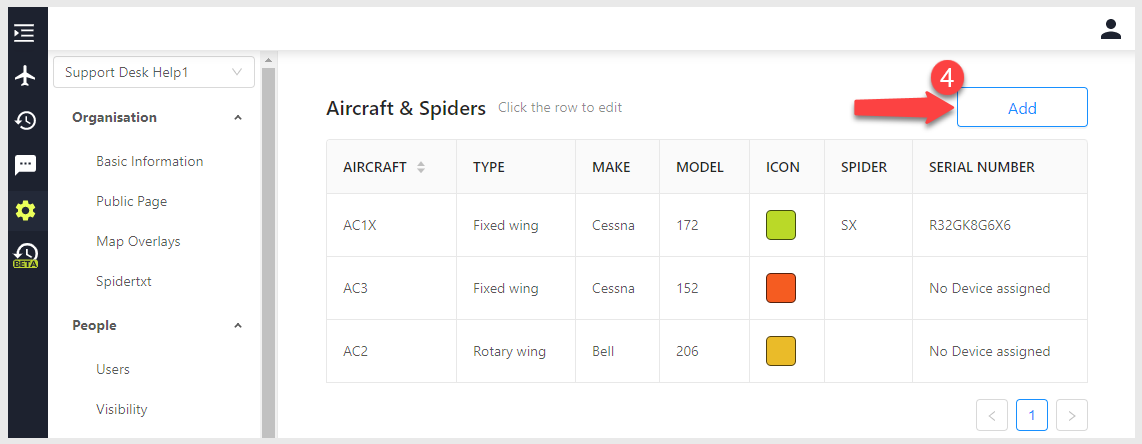Collapse the People section

point(237,326)
